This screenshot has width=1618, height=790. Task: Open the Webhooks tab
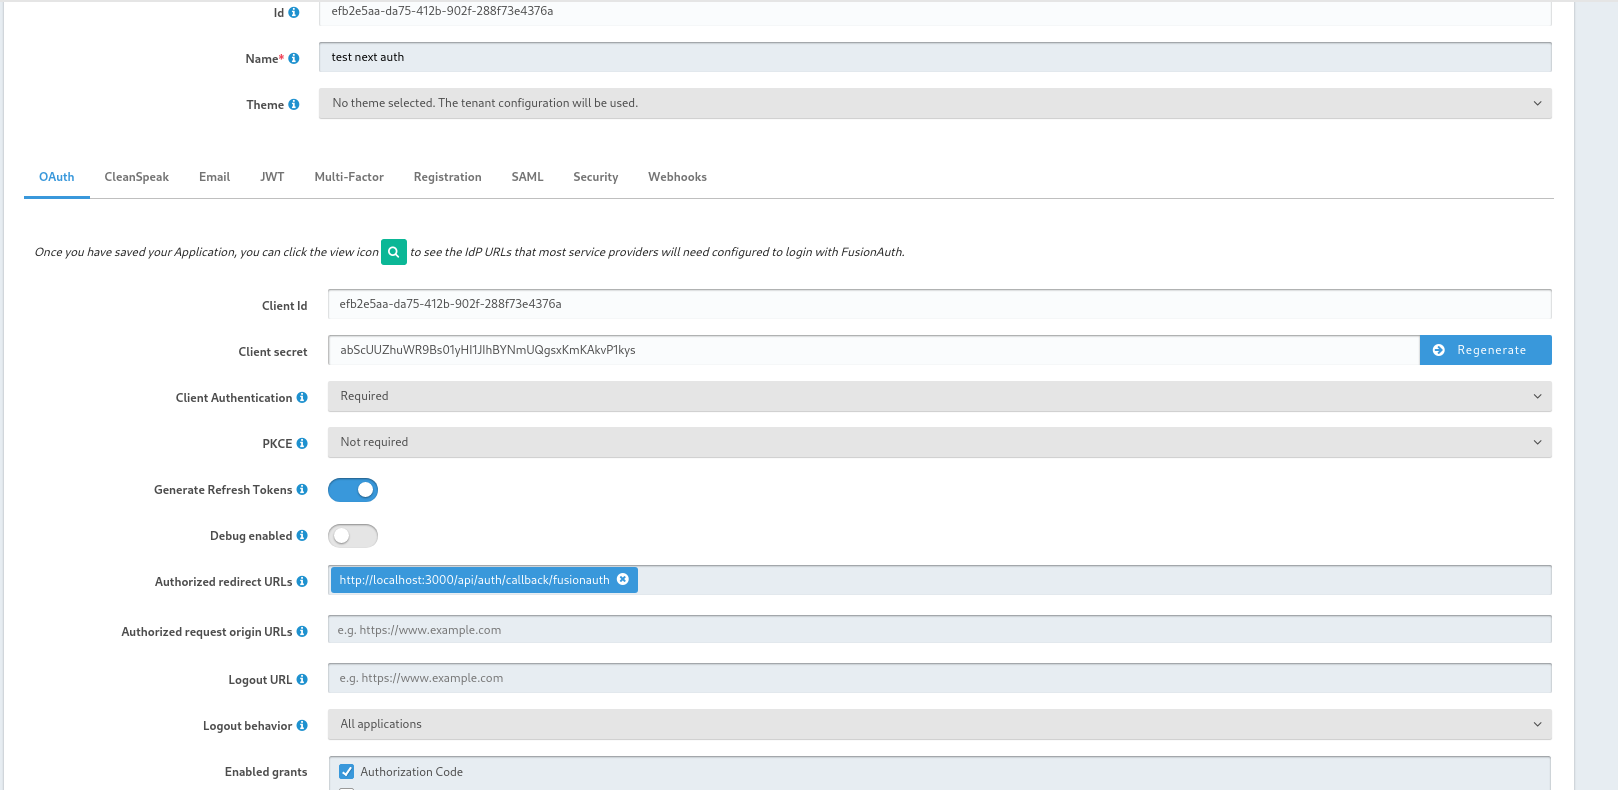pos(677,177)
